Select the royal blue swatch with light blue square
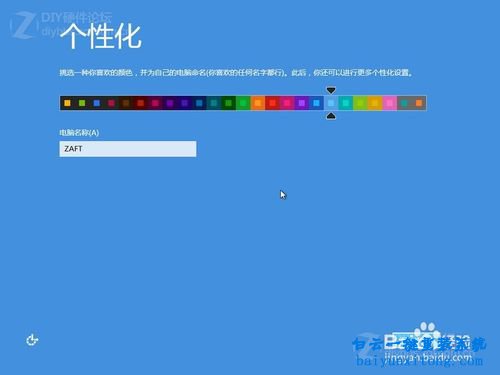500x375 pixels. pos(317,103)
